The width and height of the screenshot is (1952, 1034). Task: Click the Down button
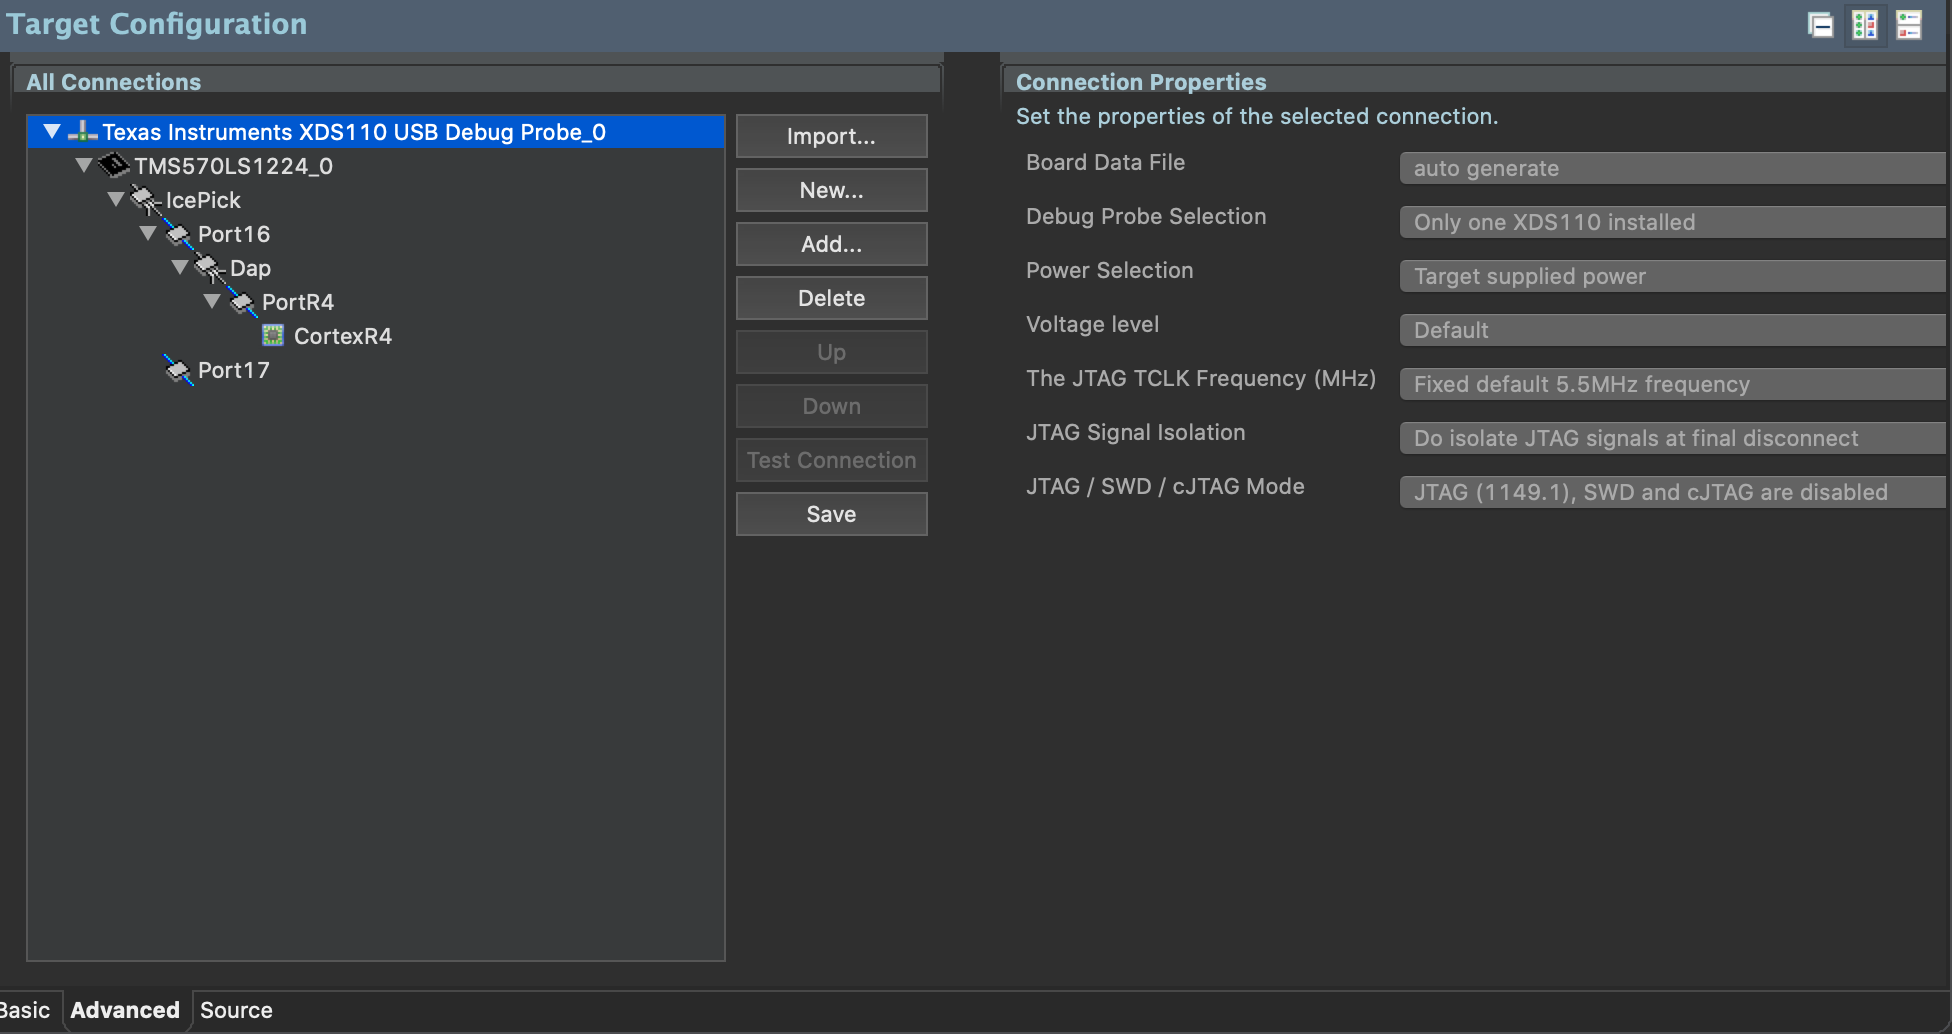[x=831, y=406]
